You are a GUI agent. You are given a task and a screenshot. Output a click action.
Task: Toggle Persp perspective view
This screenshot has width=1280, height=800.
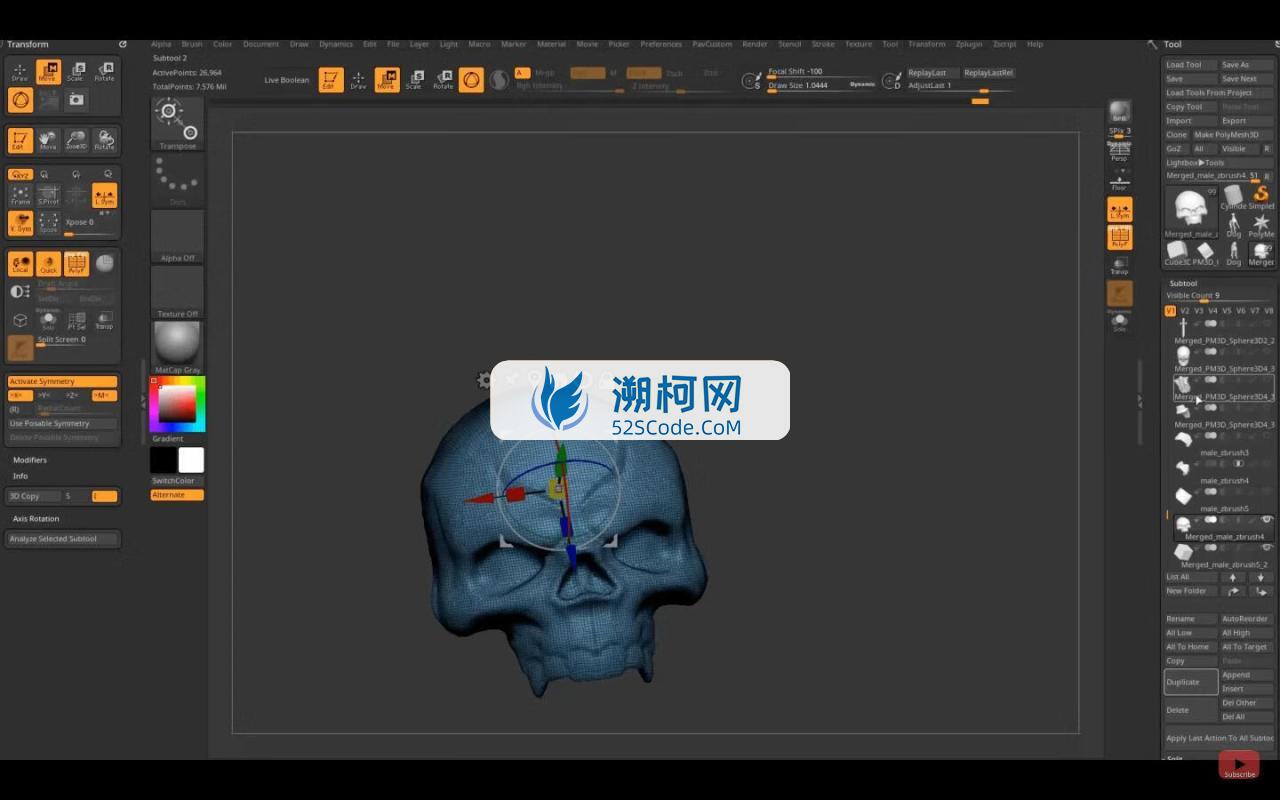click(x=1119, y=153)
